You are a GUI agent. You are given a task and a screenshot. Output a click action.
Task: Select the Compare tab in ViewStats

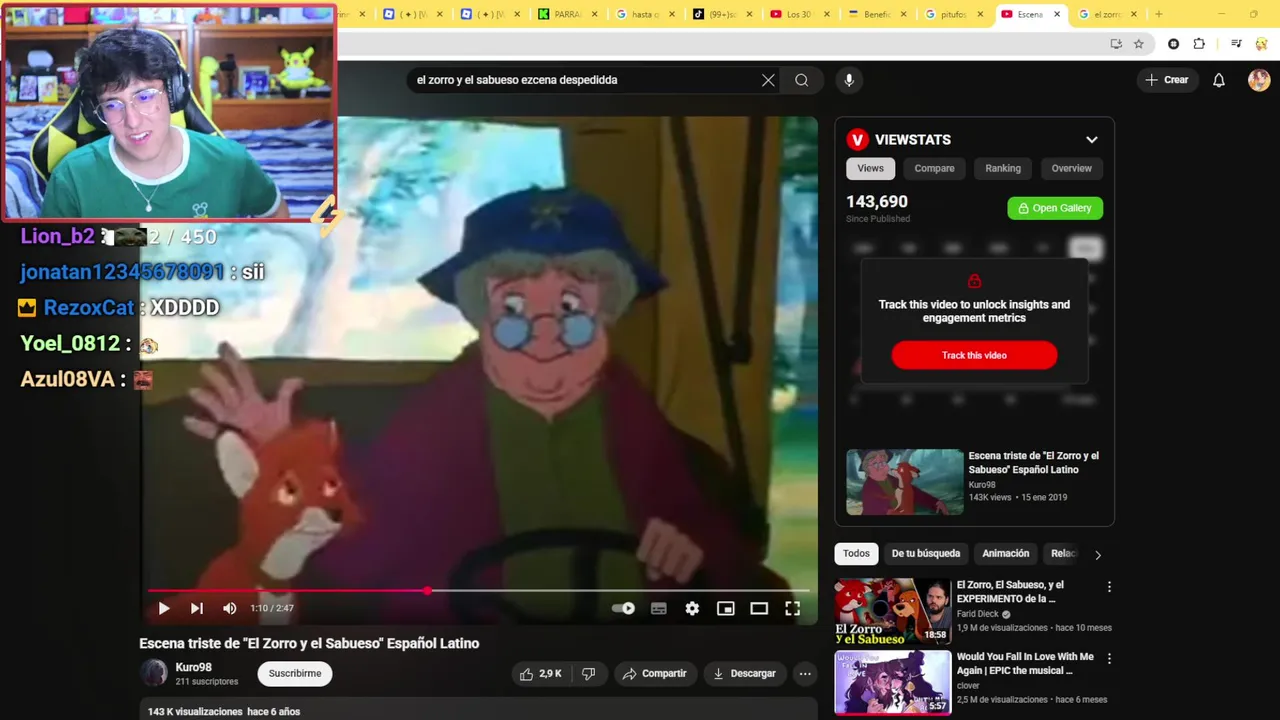[x=934, y=168]
